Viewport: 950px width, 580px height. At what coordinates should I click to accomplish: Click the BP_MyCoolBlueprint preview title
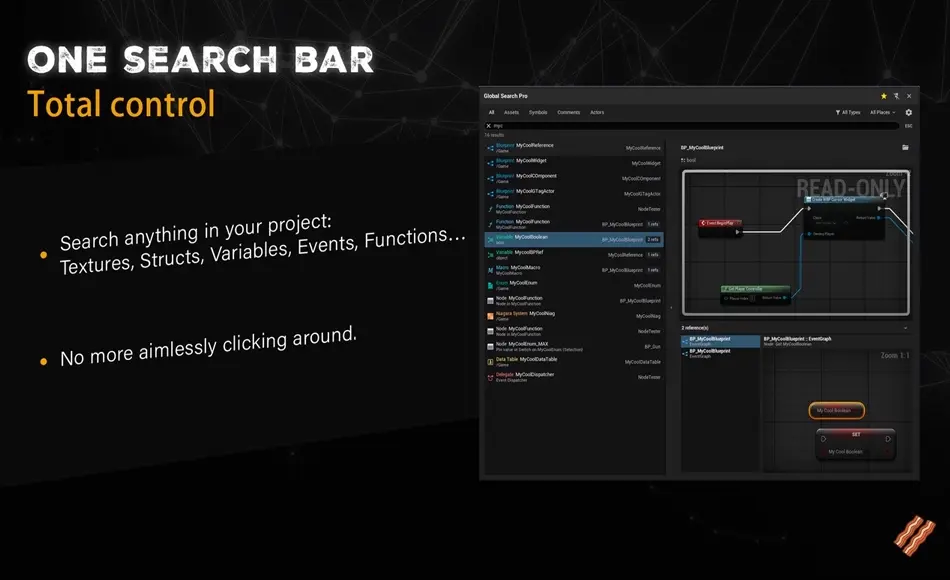[x=702, y=148]
